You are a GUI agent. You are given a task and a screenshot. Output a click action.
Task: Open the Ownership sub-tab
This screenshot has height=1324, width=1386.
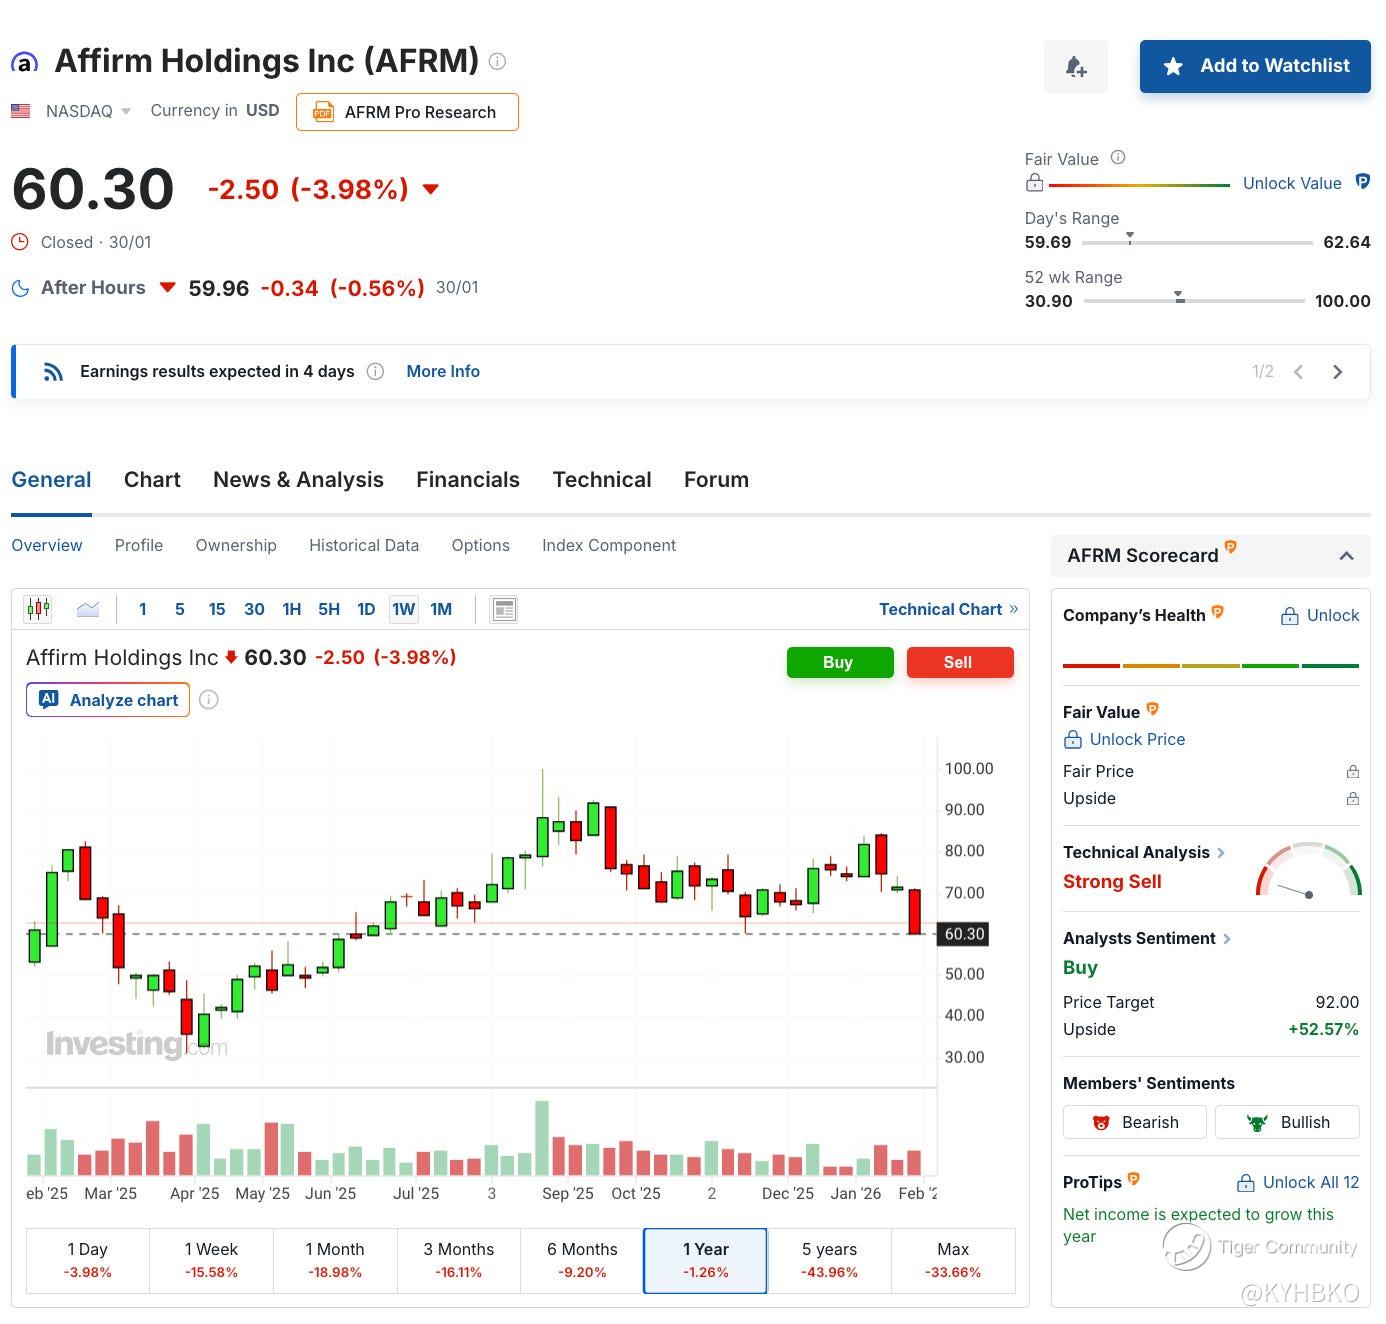coord(236,546)
